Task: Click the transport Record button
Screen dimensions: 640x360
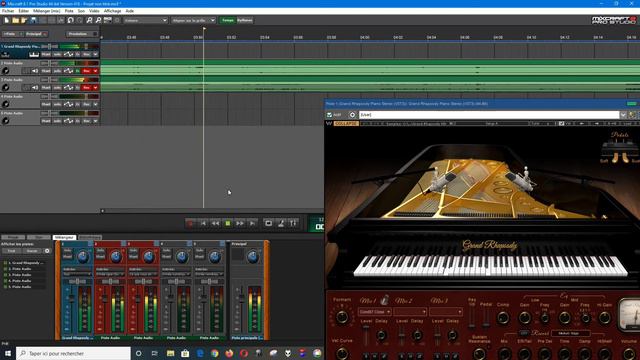Action: pyautogui.click(x=190, y=223)
